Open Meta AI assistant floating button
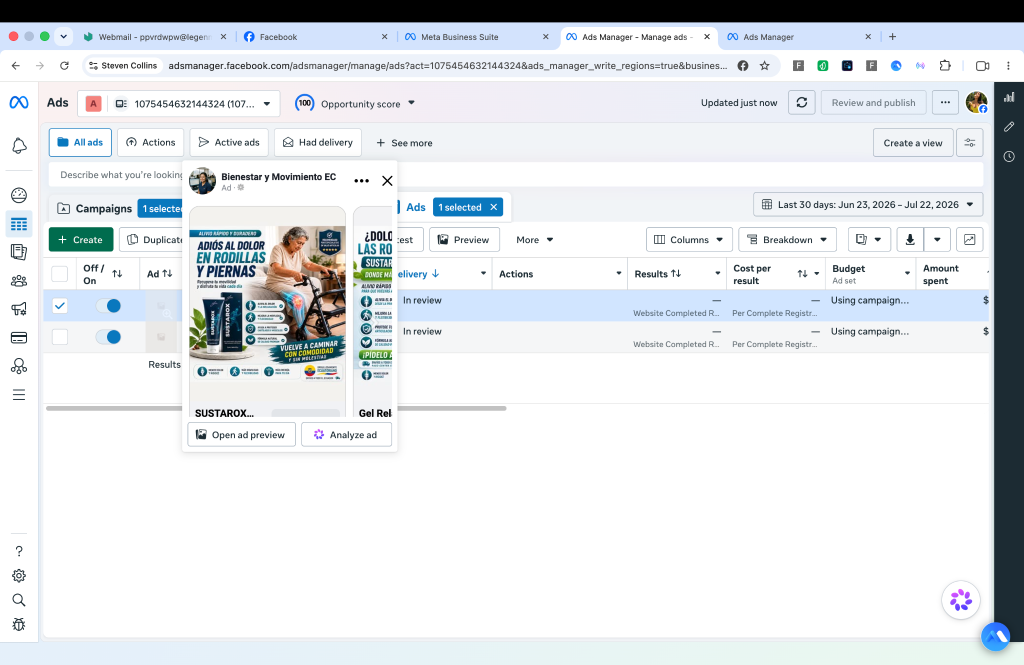The height and width of the screenshot is (665, 1024). click(961, 600)
